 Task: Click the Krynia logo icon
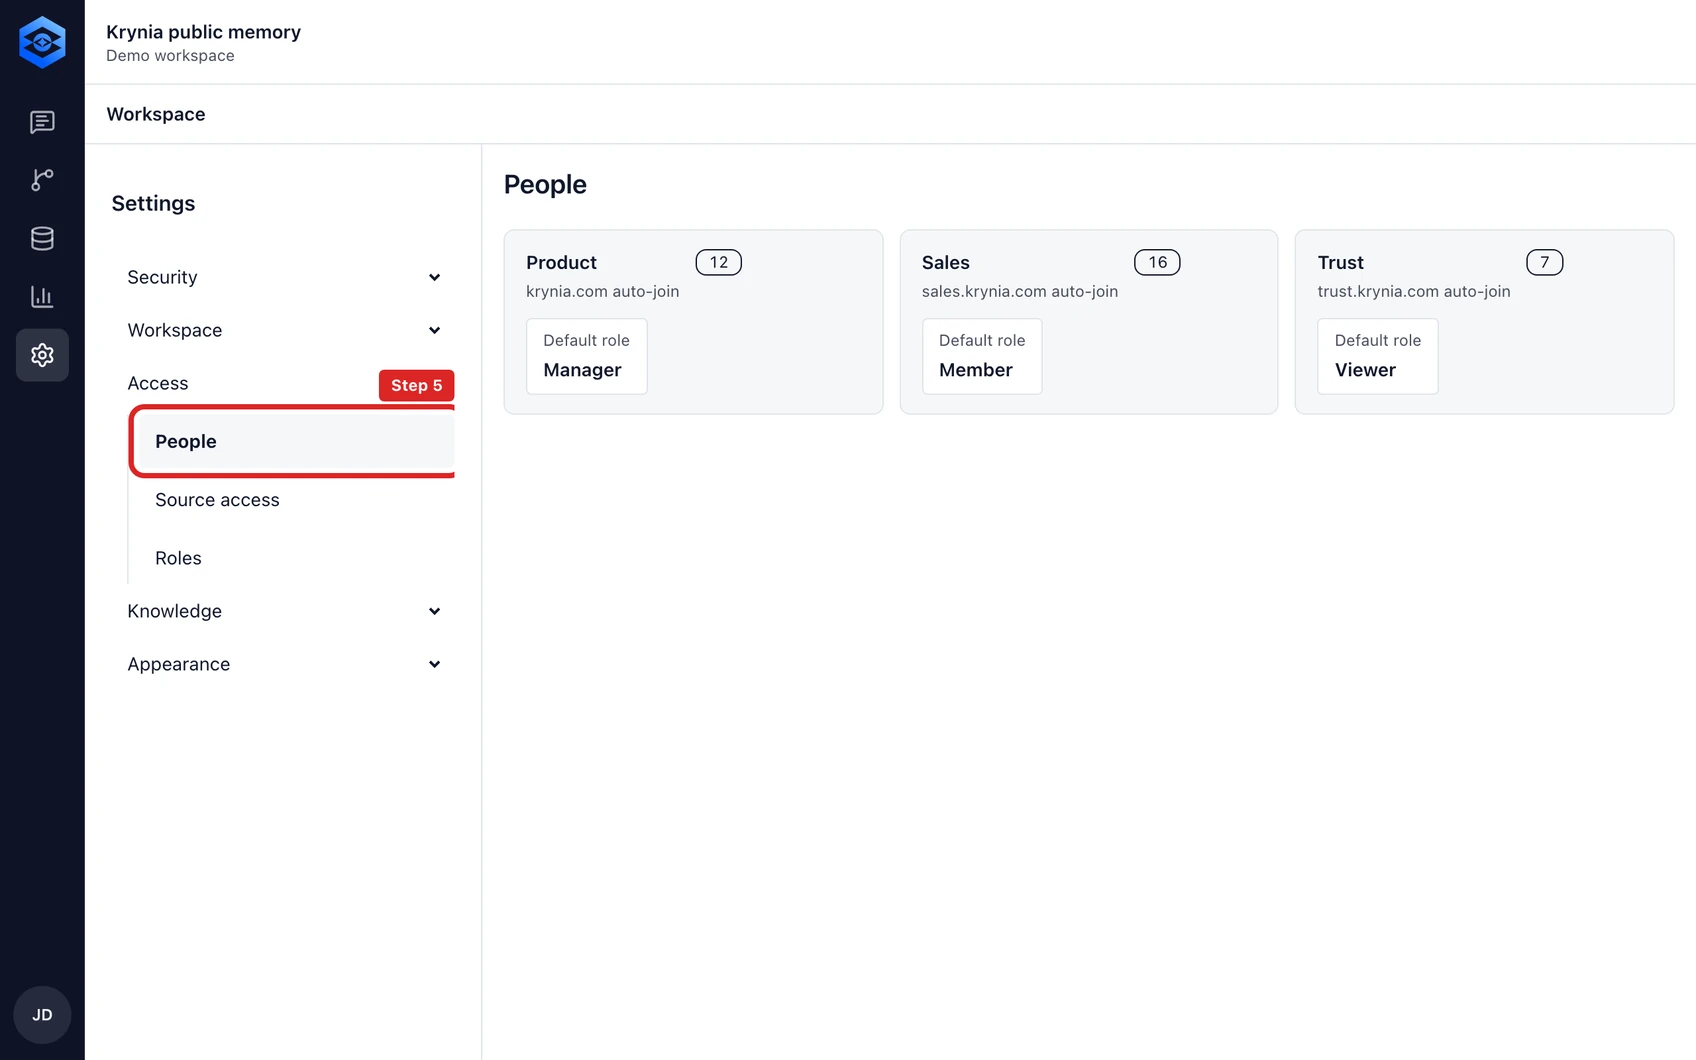pyautogui.click(x=42, y=42)
